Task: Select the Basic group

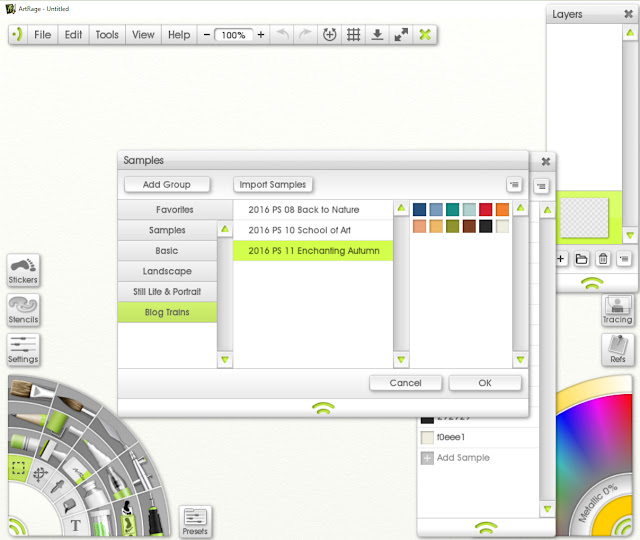Action: click(x=167, y=251)
